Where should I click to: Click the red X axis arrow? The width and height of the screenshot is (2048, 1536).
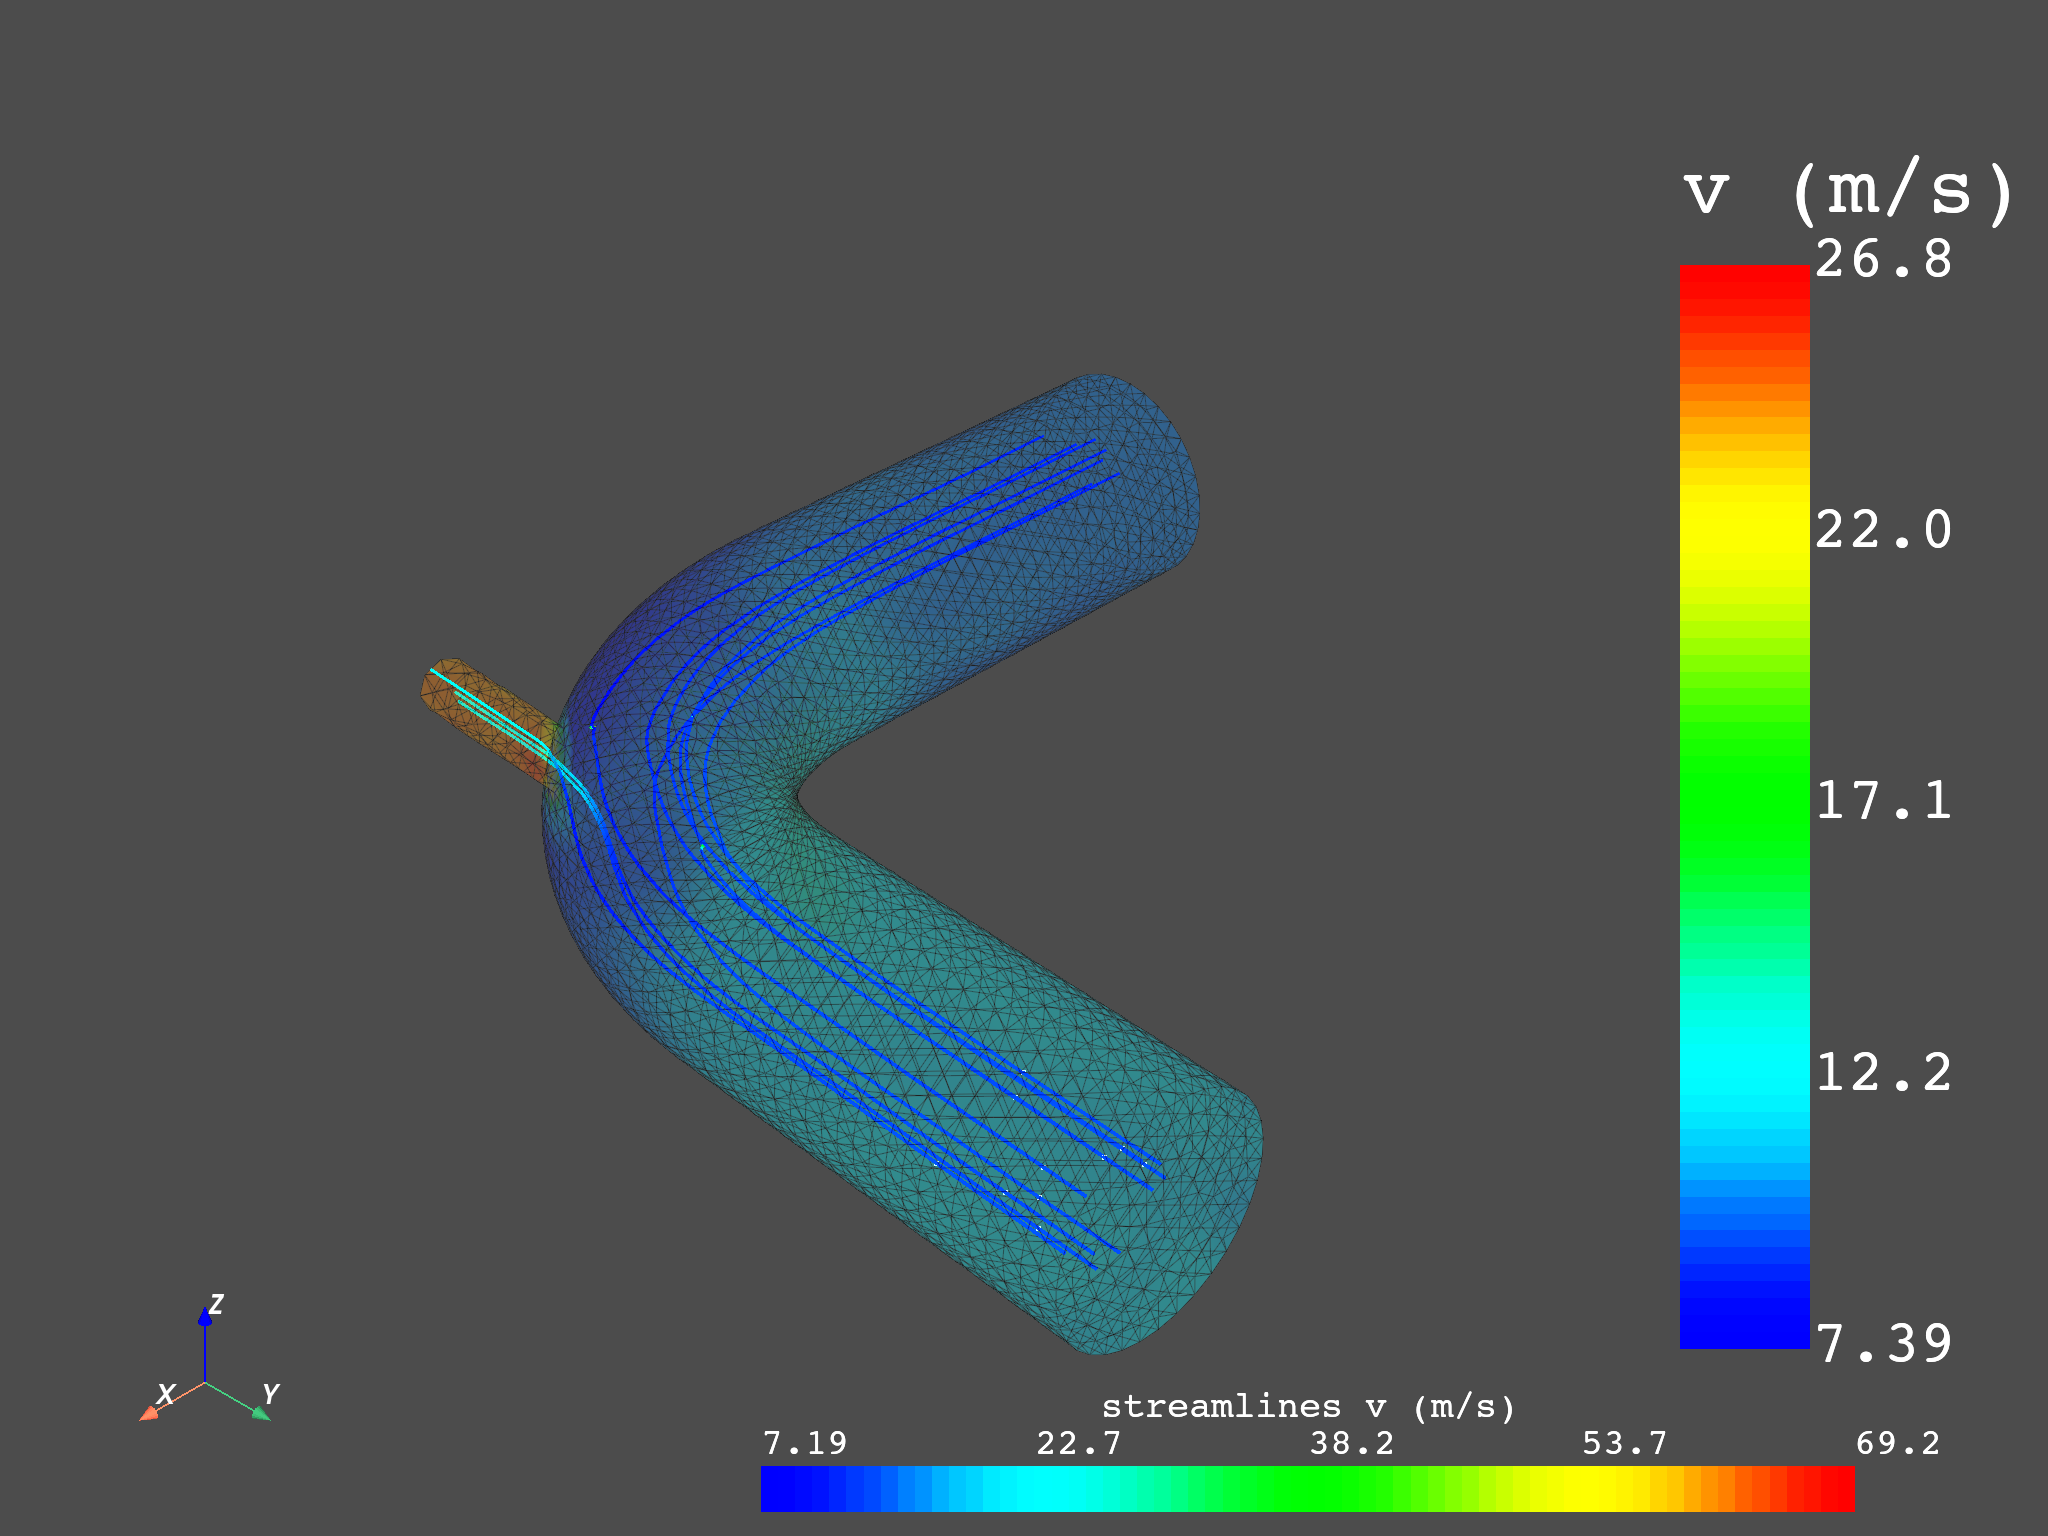click(170, 1400)
